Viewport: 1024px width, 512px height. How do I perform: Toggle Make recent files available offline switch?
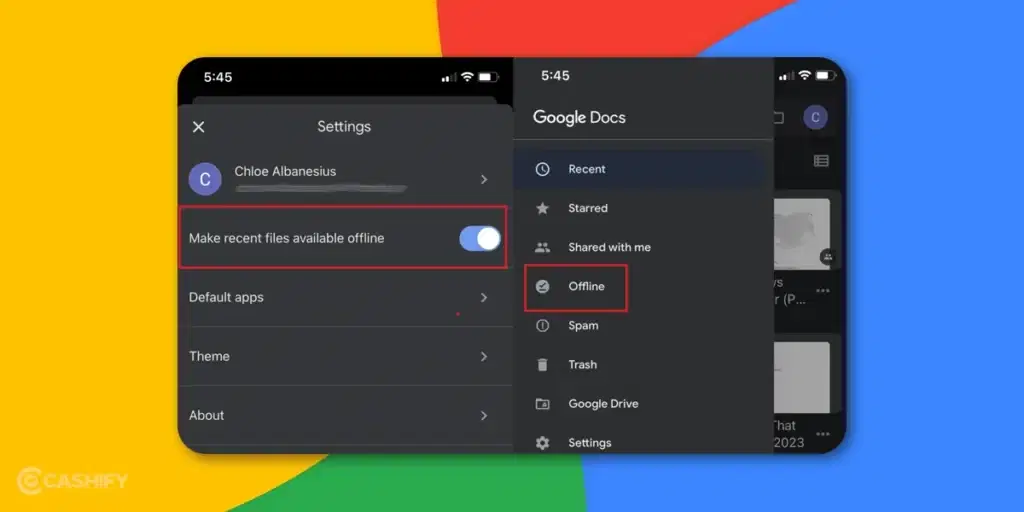480,238
